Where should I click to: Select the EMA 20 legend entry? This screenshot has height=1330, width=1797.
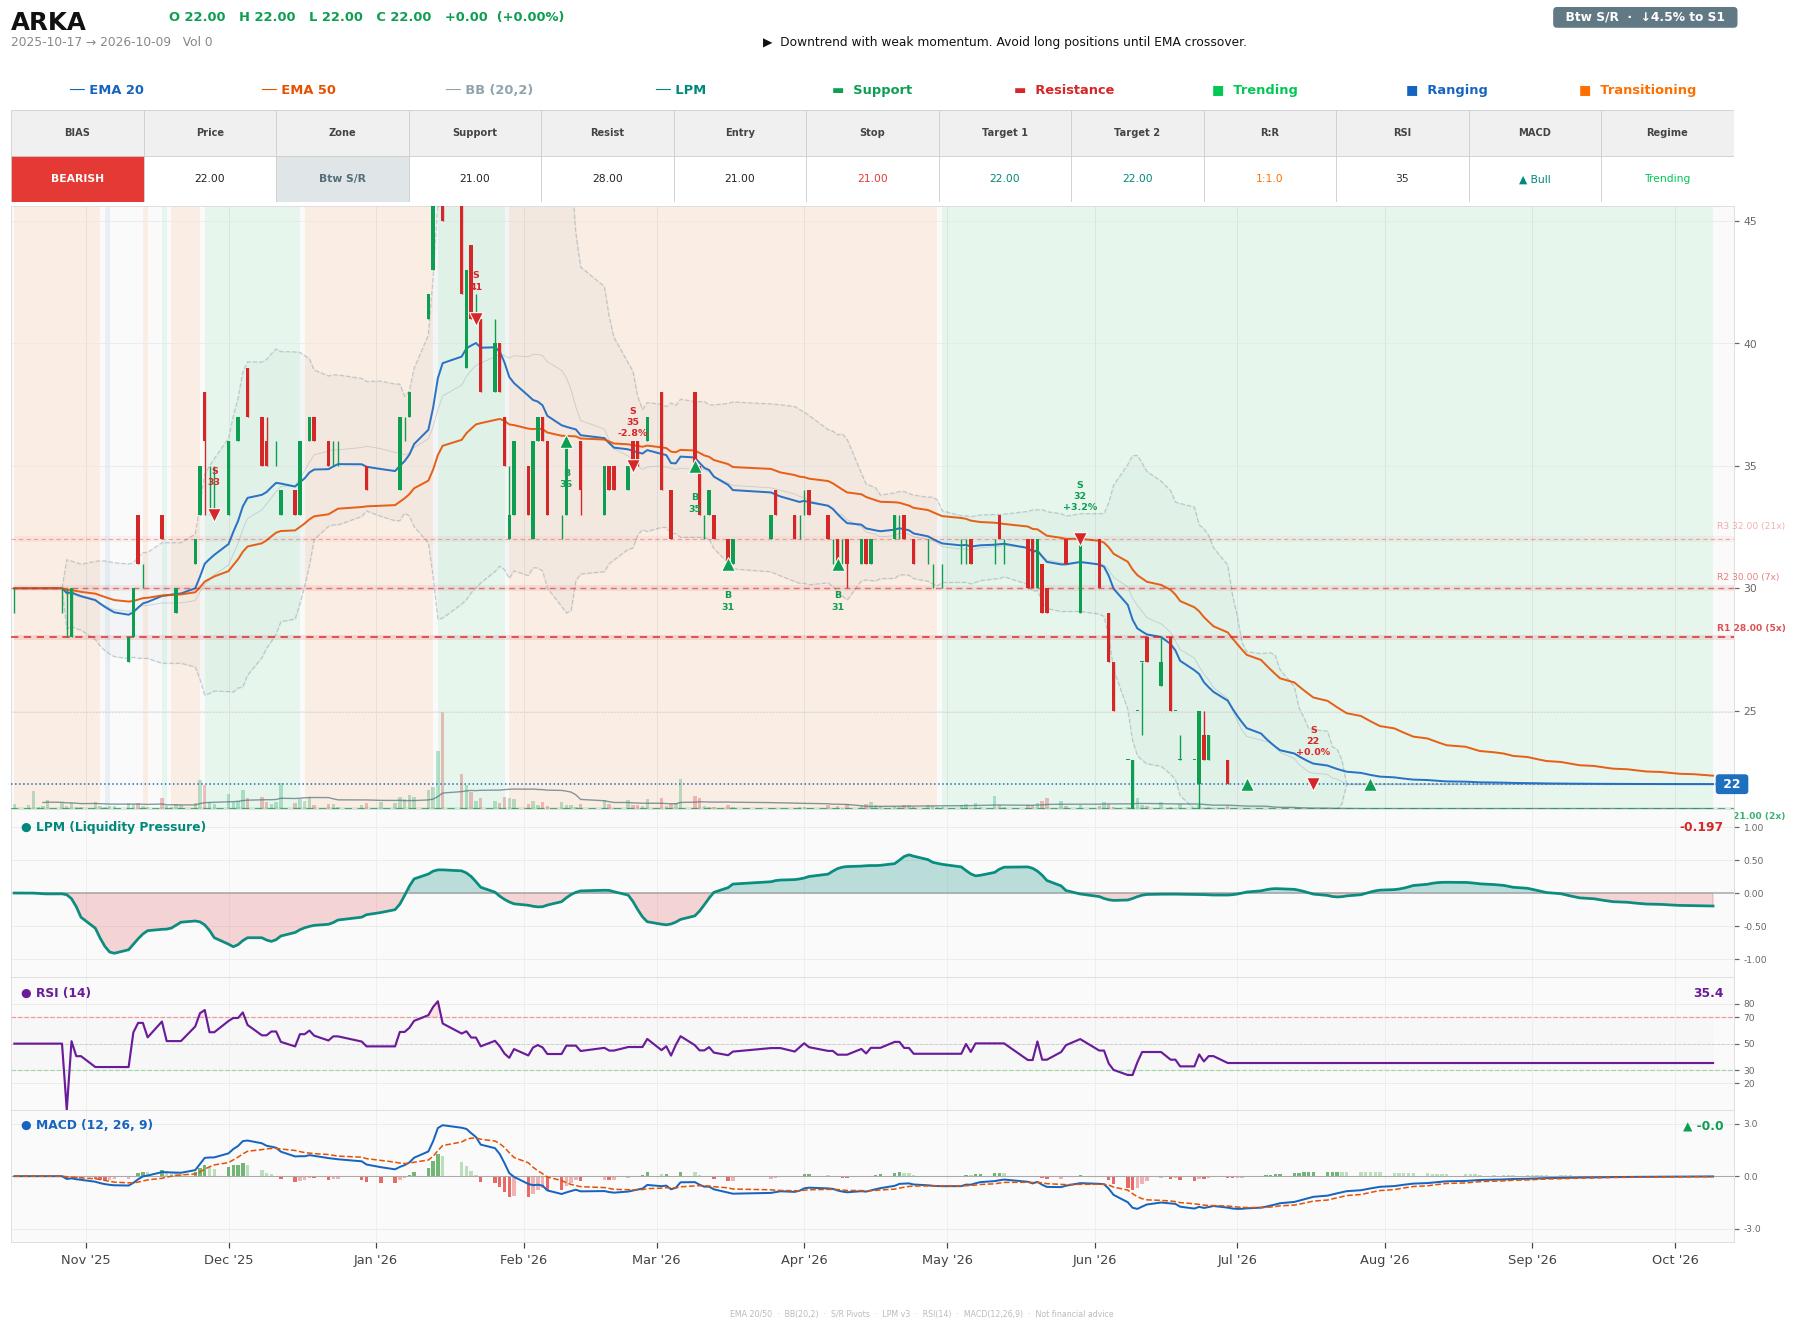(106, 90)
